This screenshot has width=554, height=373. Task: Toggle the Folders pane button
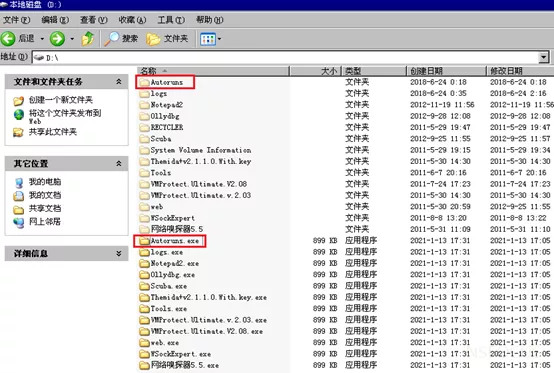click(167, 39)
